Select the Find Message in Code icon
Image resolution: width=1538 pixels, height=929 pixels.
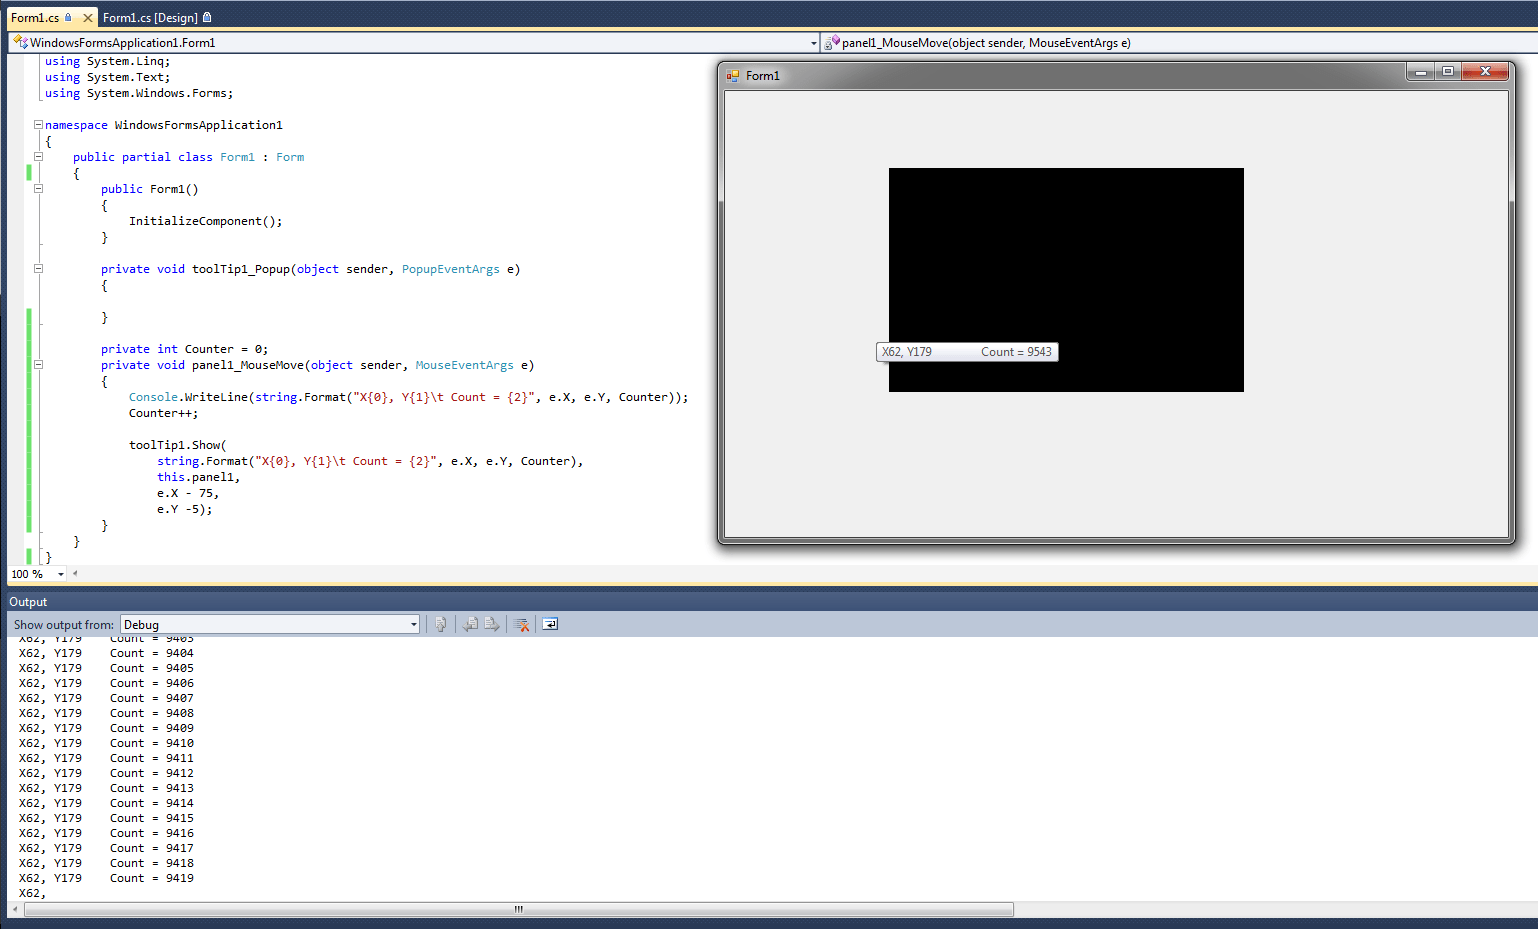point(441,624)
